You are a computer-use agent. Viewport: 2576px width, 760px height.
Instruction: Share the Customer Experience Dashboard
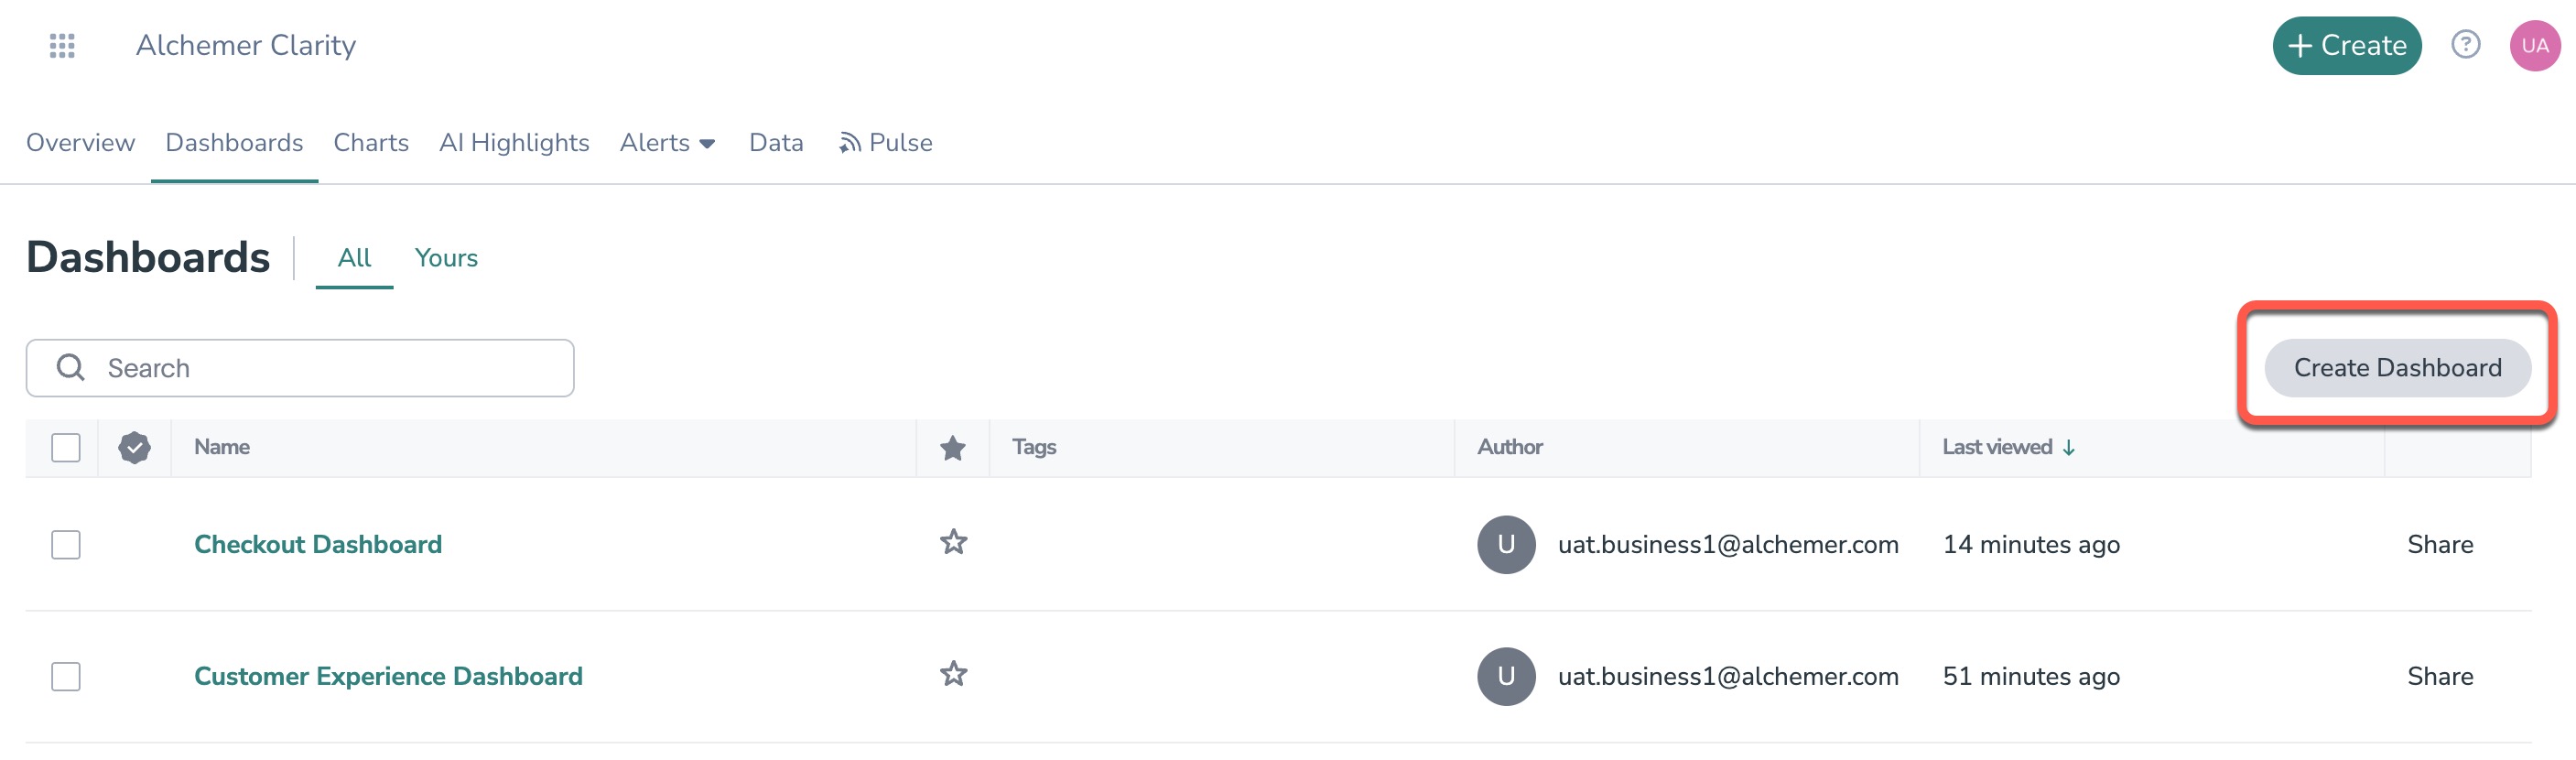pyautogui.click(x=2440, y=676)
